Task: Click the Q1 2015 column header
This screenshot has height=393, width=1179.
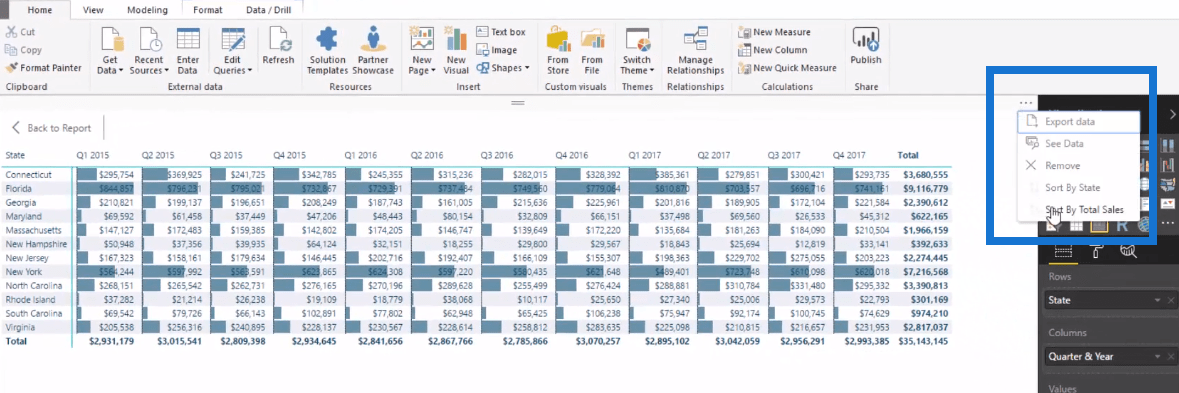Action: [92, 156]
